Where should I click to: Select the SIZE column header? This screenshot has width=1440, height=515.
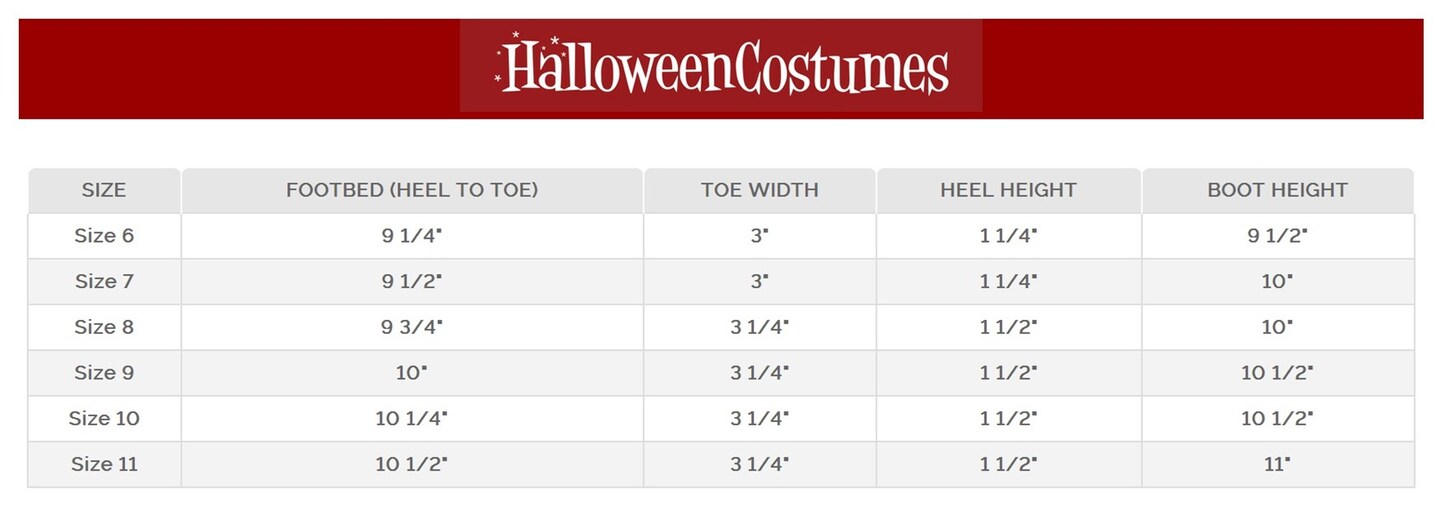click(x=104, y=190)
